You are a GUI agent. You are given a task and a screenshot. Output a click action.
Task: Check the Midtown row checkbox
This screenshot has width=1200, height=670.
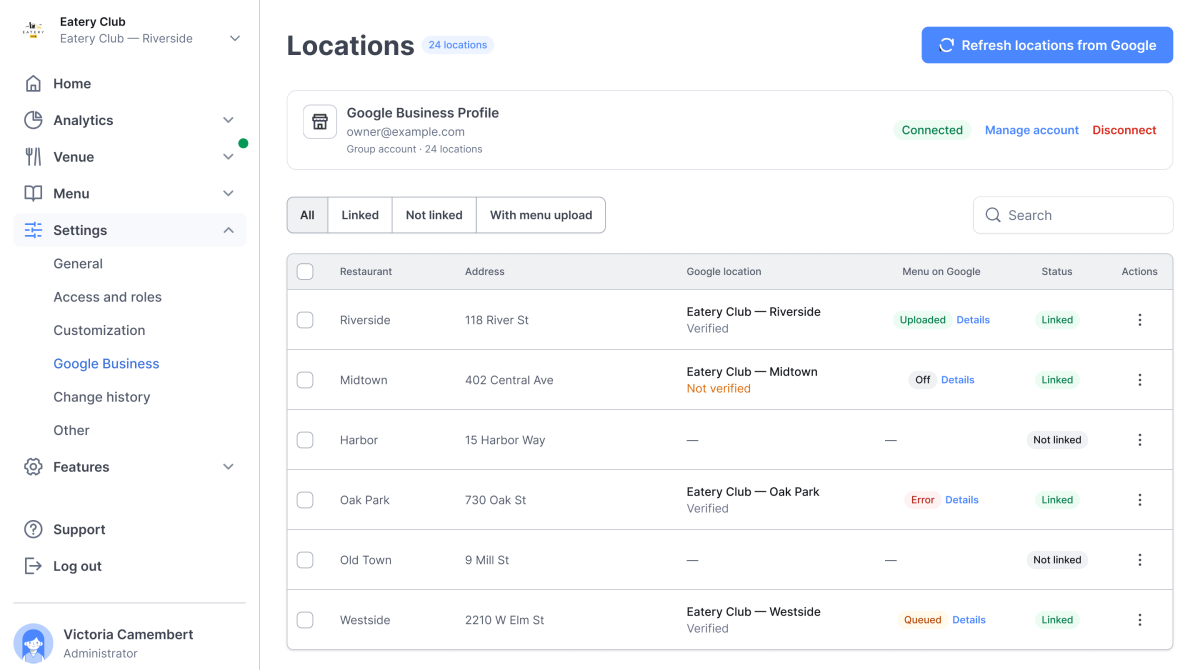tap(305, 380)
